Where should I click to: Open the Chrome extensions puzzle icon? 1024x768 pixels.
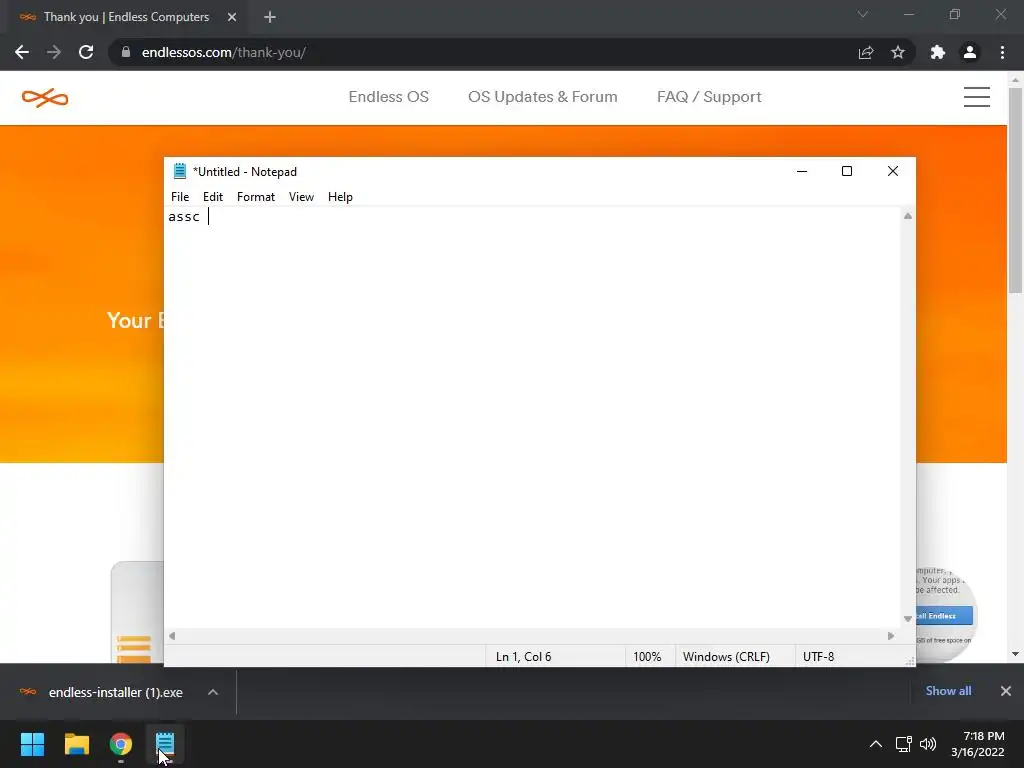[x=938, y=52]
